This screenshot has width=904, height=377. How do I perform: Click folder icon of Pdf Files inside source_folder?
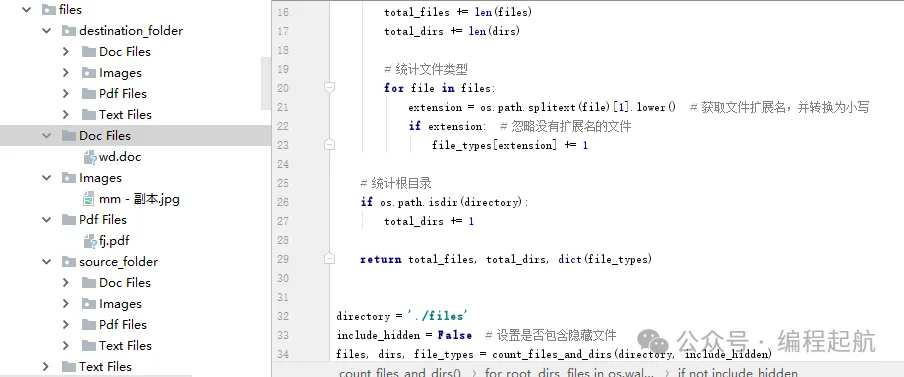[89, 325]
